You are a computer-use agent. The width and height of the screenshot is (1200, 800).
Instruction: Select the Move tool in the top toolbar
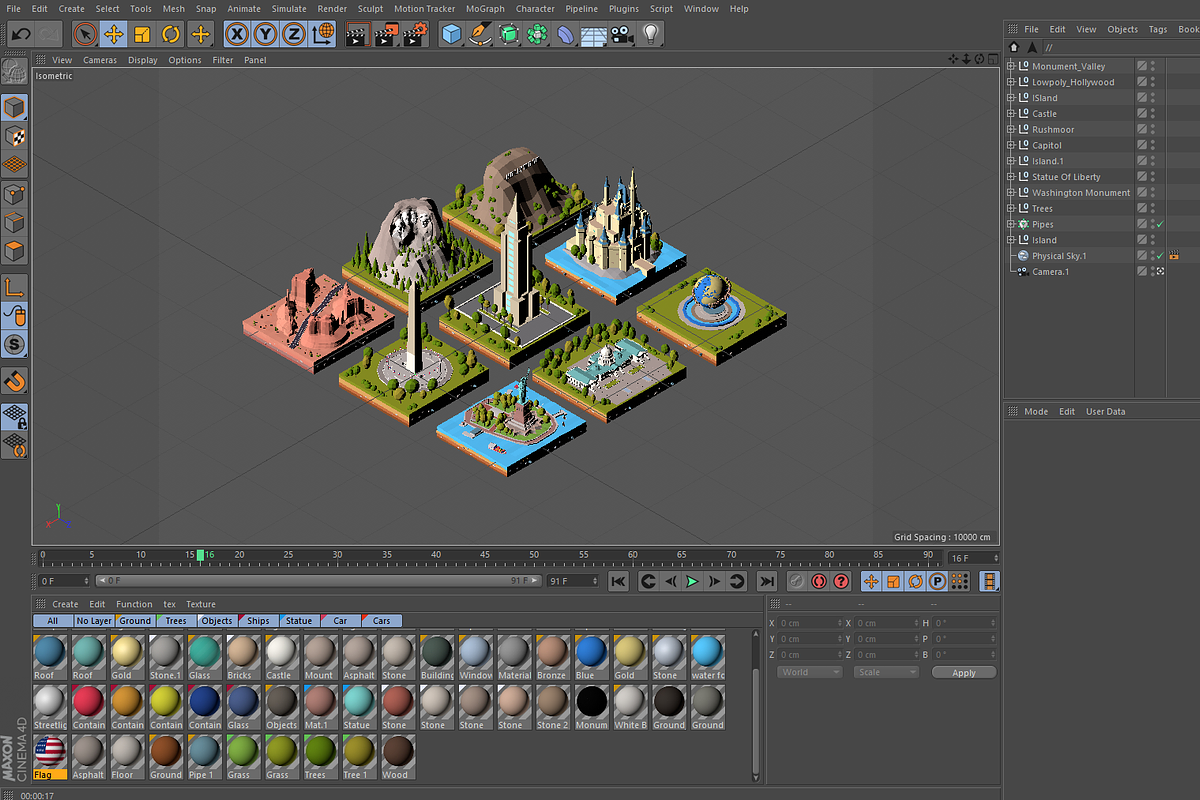click(114, 35)
